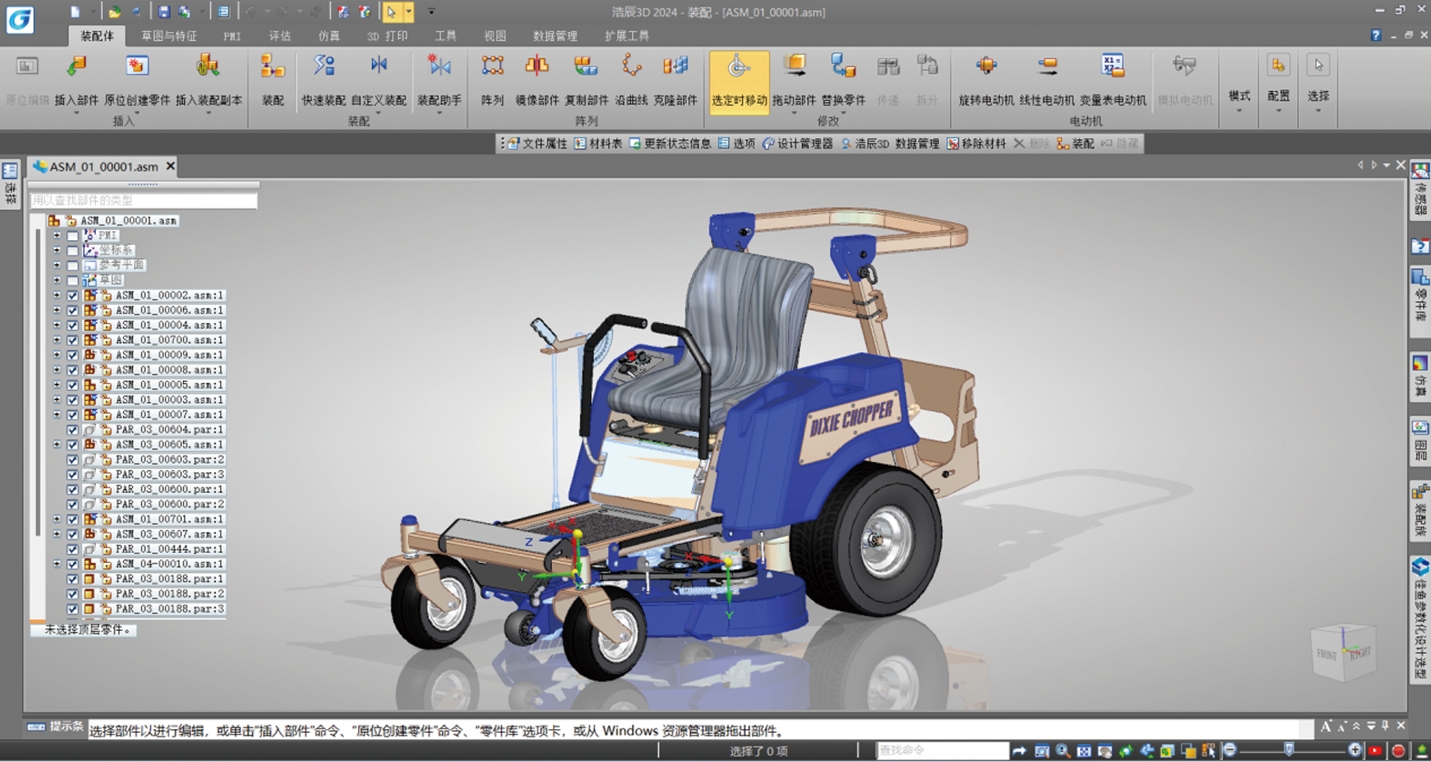Uncheck the ASM_01_00002.asm:1 checkbox

click(72, 295)
